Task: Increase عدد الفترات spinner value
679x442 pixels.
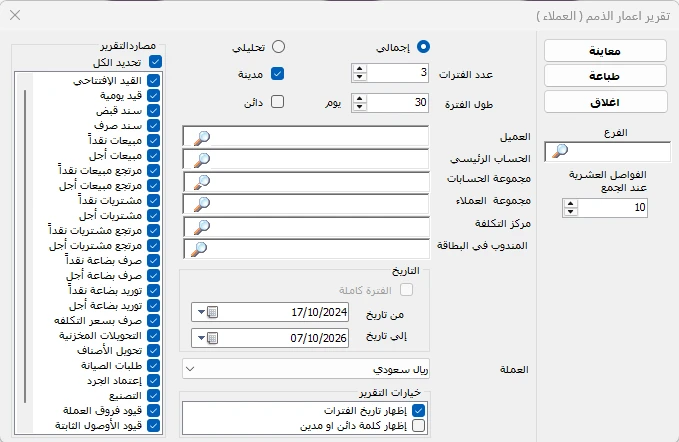Action: click(359, 68)
